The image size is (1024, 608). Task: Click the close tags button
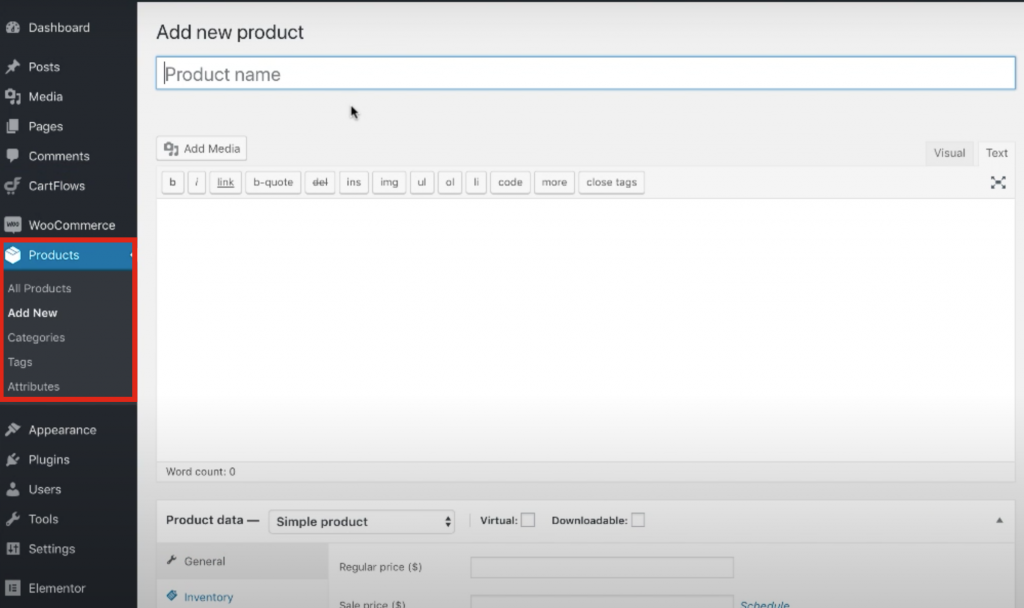click(611, 182)
